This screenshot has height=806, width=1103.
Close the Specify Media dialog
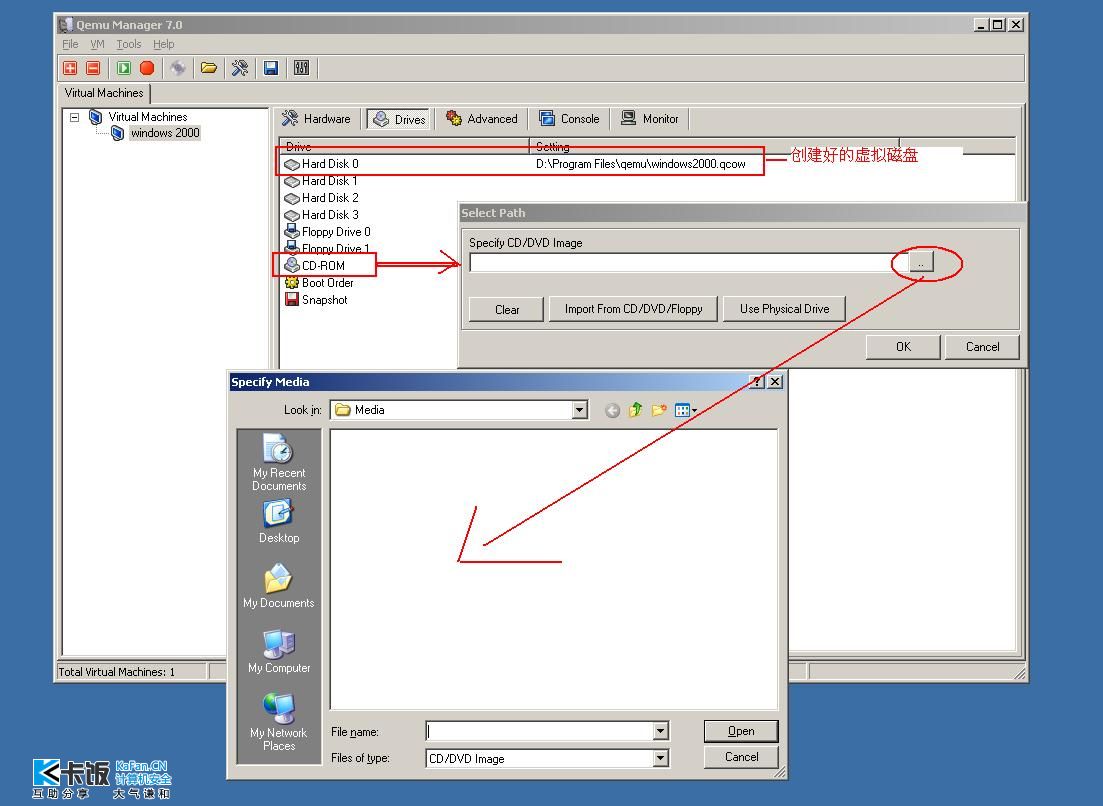[x=774, y=382]
